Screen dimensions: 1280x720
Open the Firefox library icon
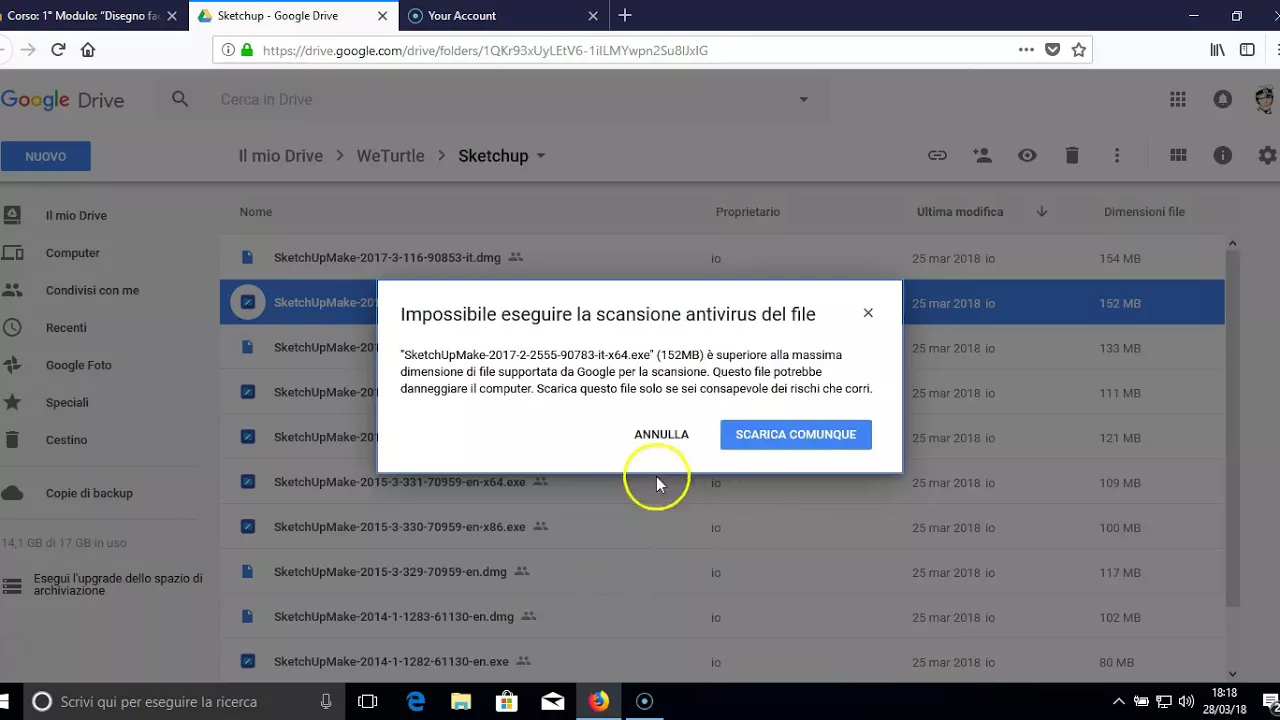point(1217,50)
